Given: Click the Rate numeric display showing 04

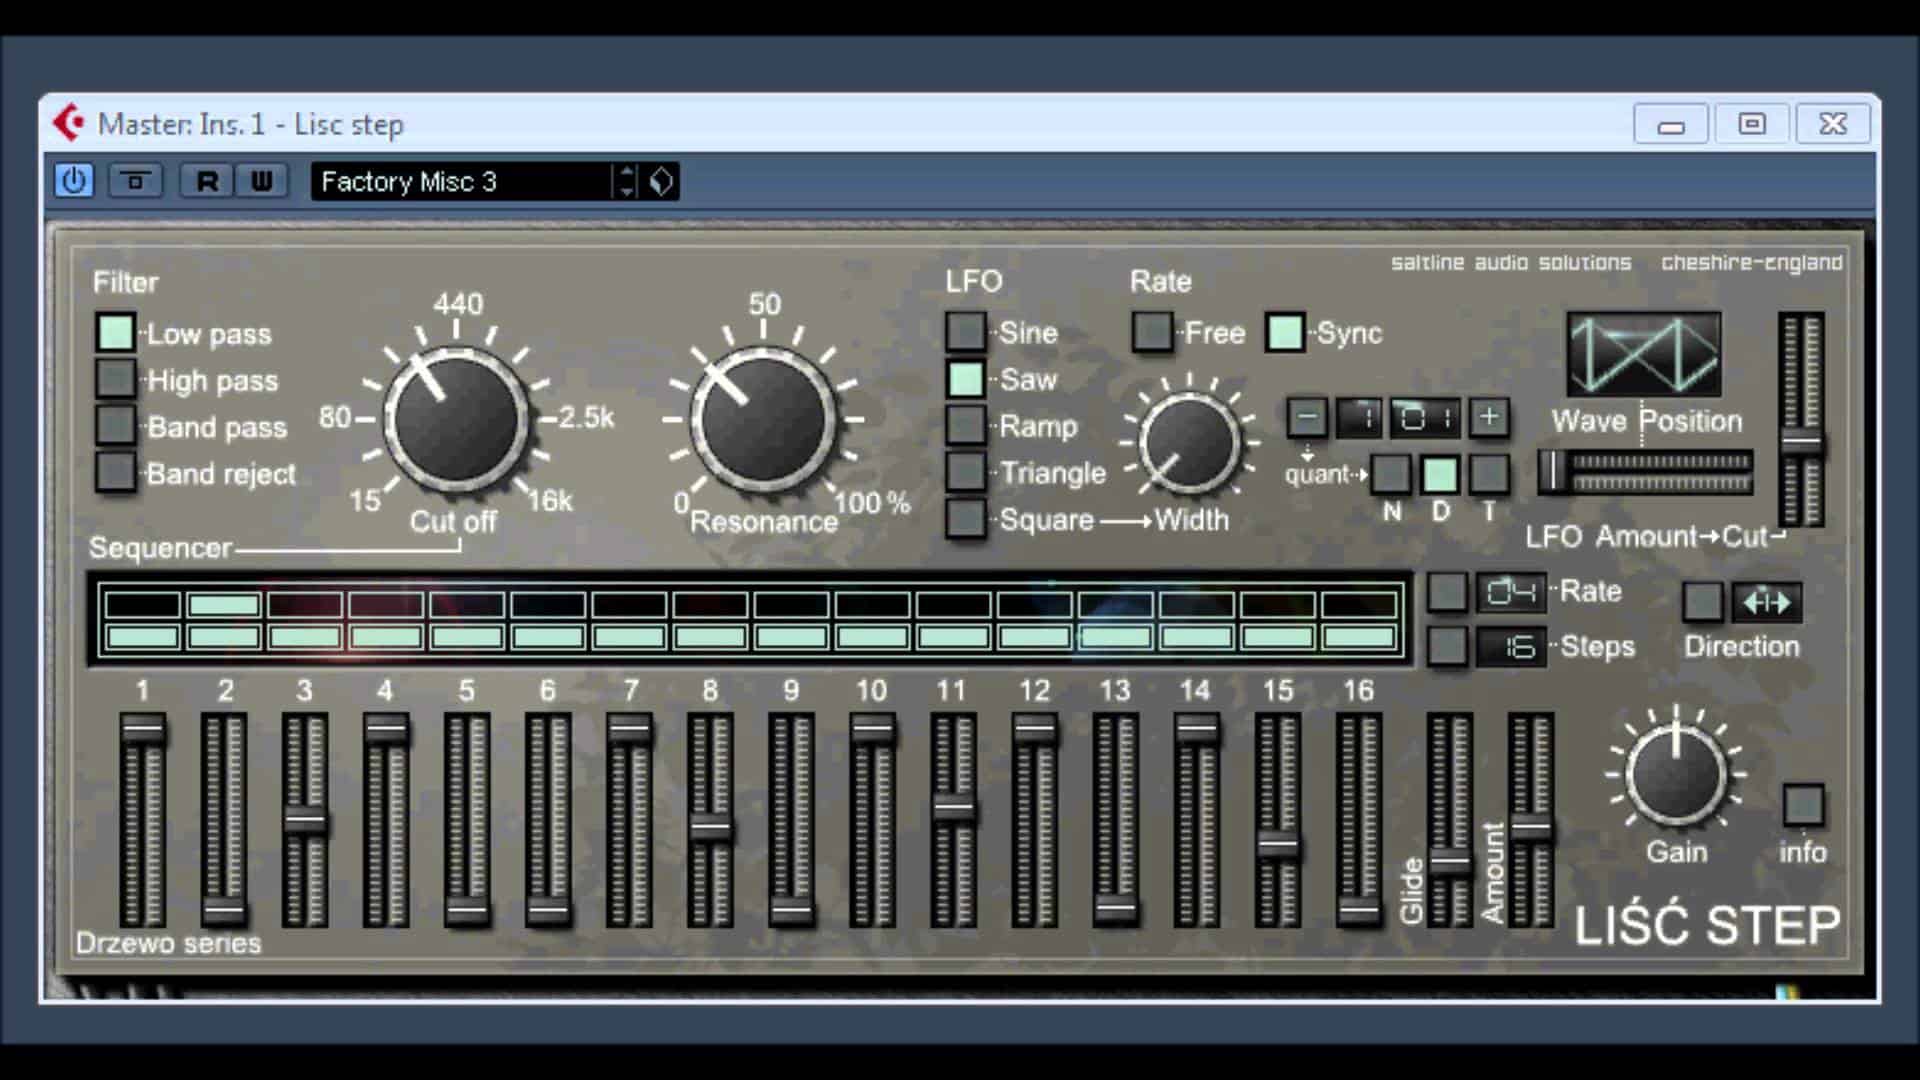Looking at the screenshot, I should 1513,592.
